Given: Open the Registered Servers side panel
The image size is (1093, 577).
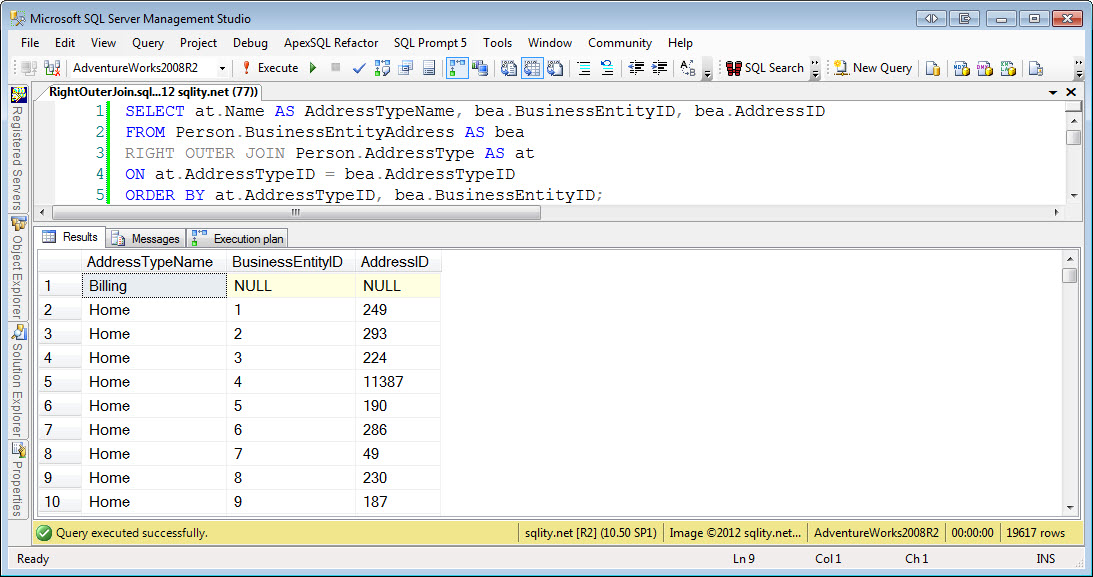Looking at the screenshot, I should pos(18,149).
